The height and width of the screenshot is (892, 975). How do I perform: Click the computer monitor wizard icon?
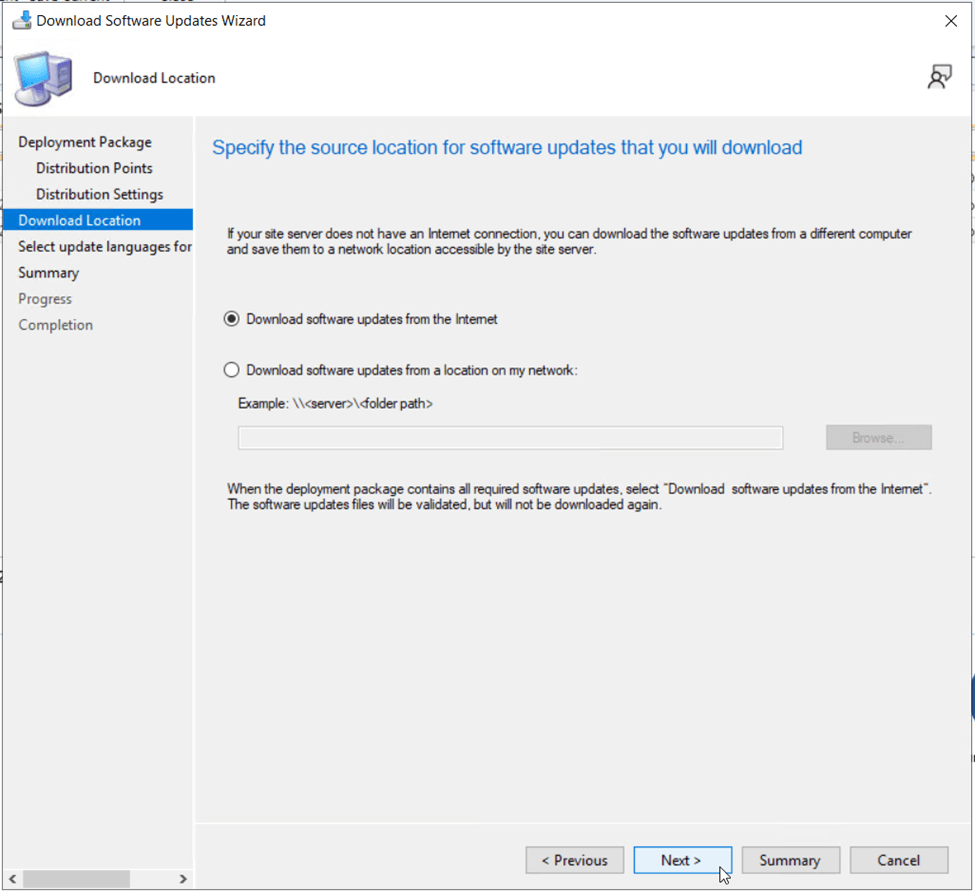[x=43, y=78]
